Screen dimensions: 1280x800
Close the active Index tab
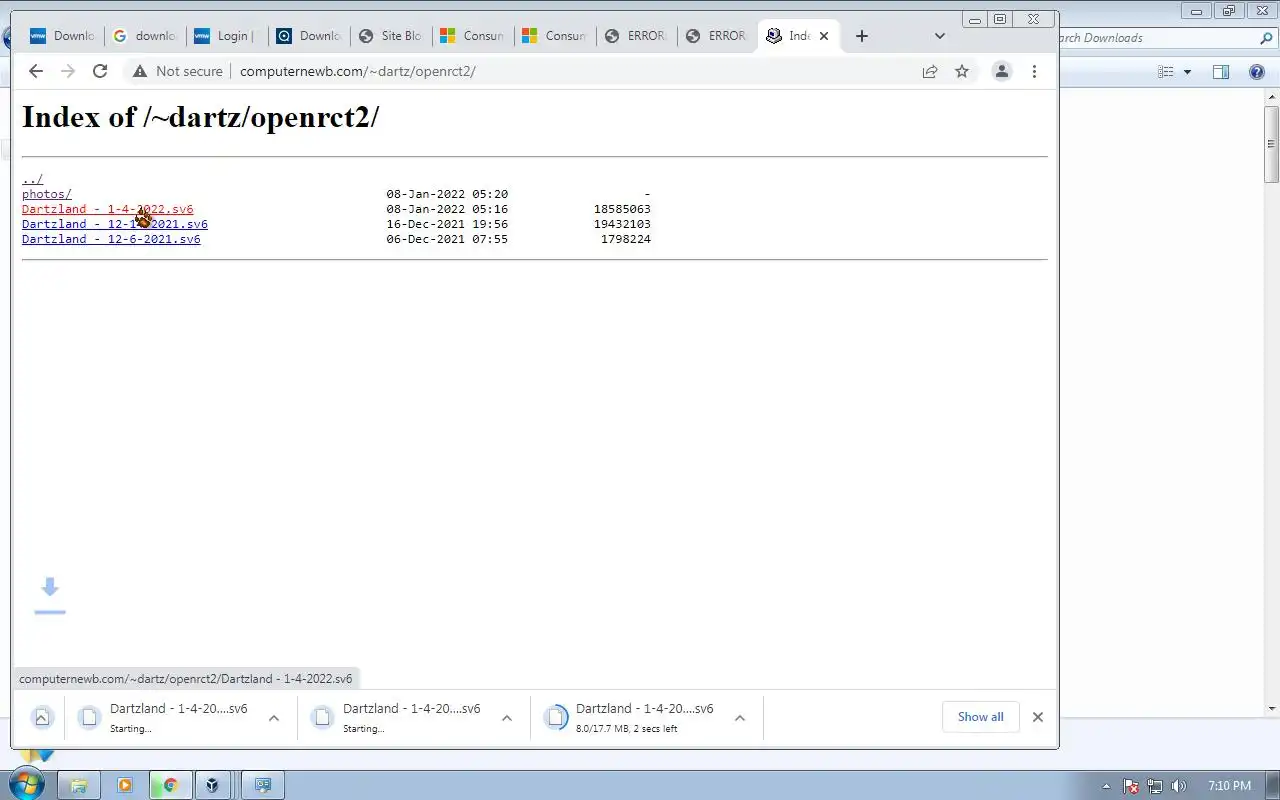coord(824,36)
